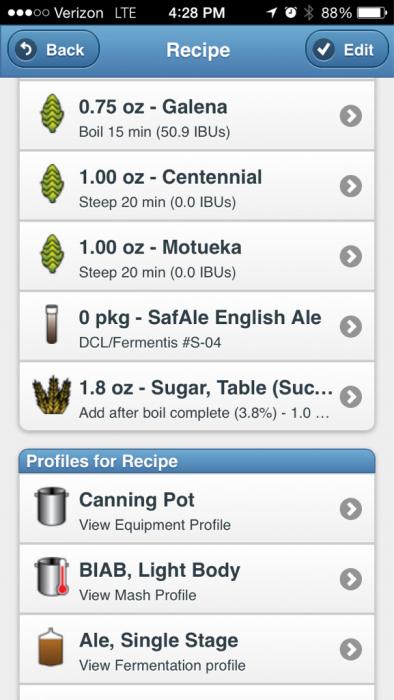
Task: Tap the Profiles for Recipe header
Action: pyautogui.click(x=197, y=461)
